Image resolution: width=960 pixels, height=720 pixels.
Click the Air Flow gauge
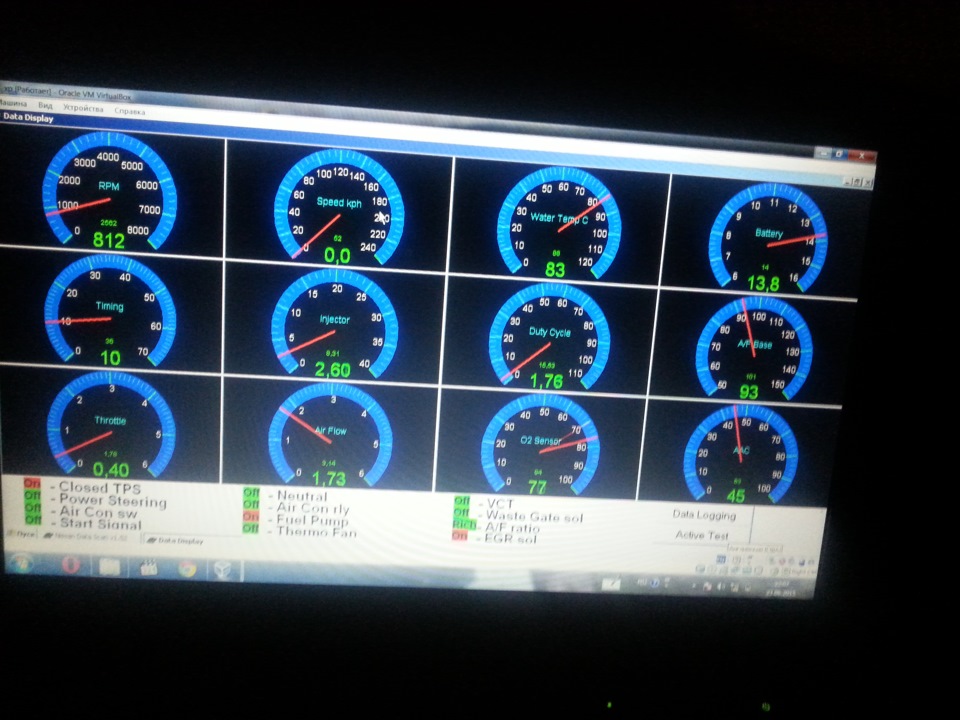[x=331, y=435]
